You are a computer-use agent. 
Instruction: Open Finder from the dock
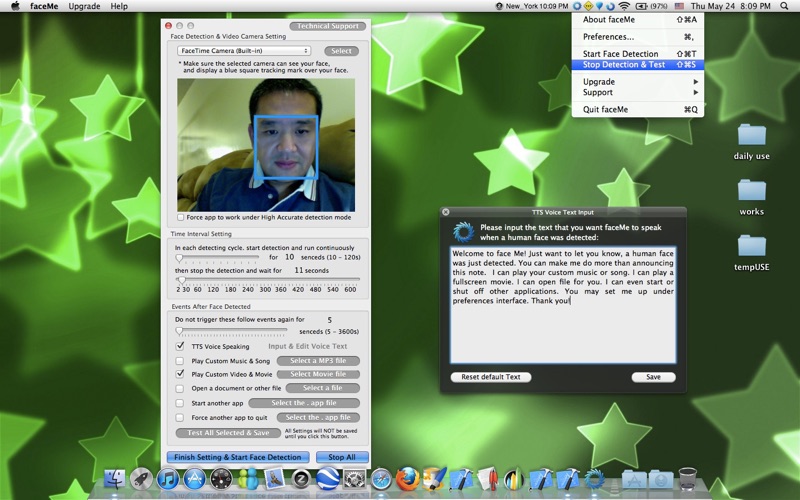tap(115, 479)
